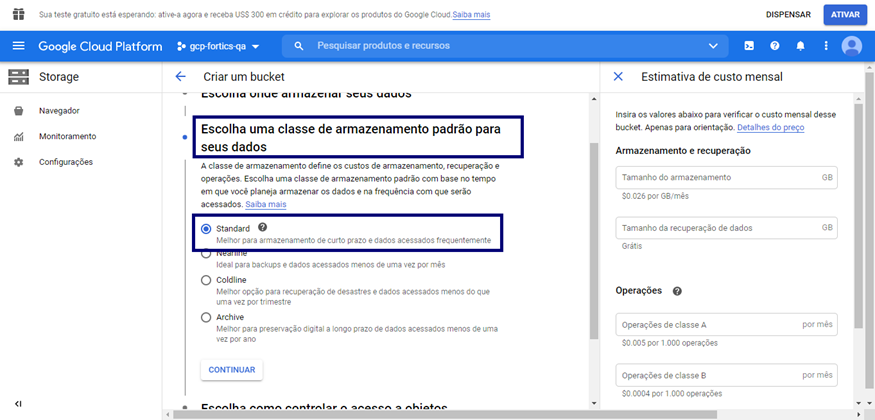Open the gcp-fortics-qa project selector
The height and width of the screenshot is (420, 875).
tap(218, 46)
